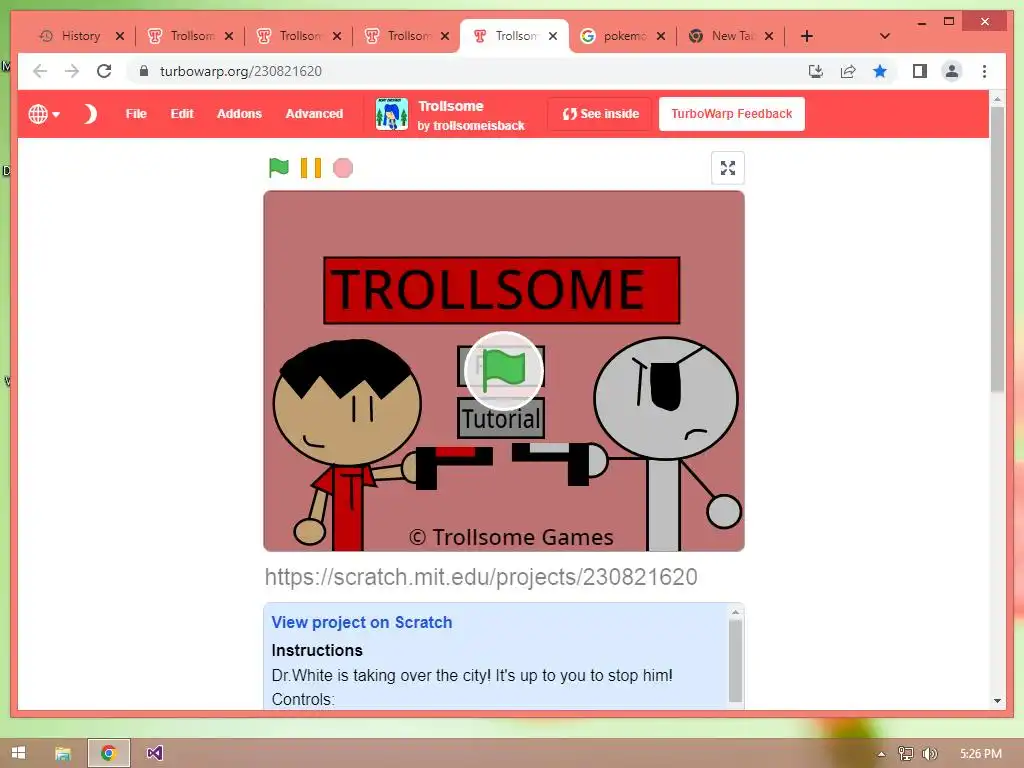1024x768 pixels.
Task: Open File Explorer from the taskbar
Action: pos(63,753)
